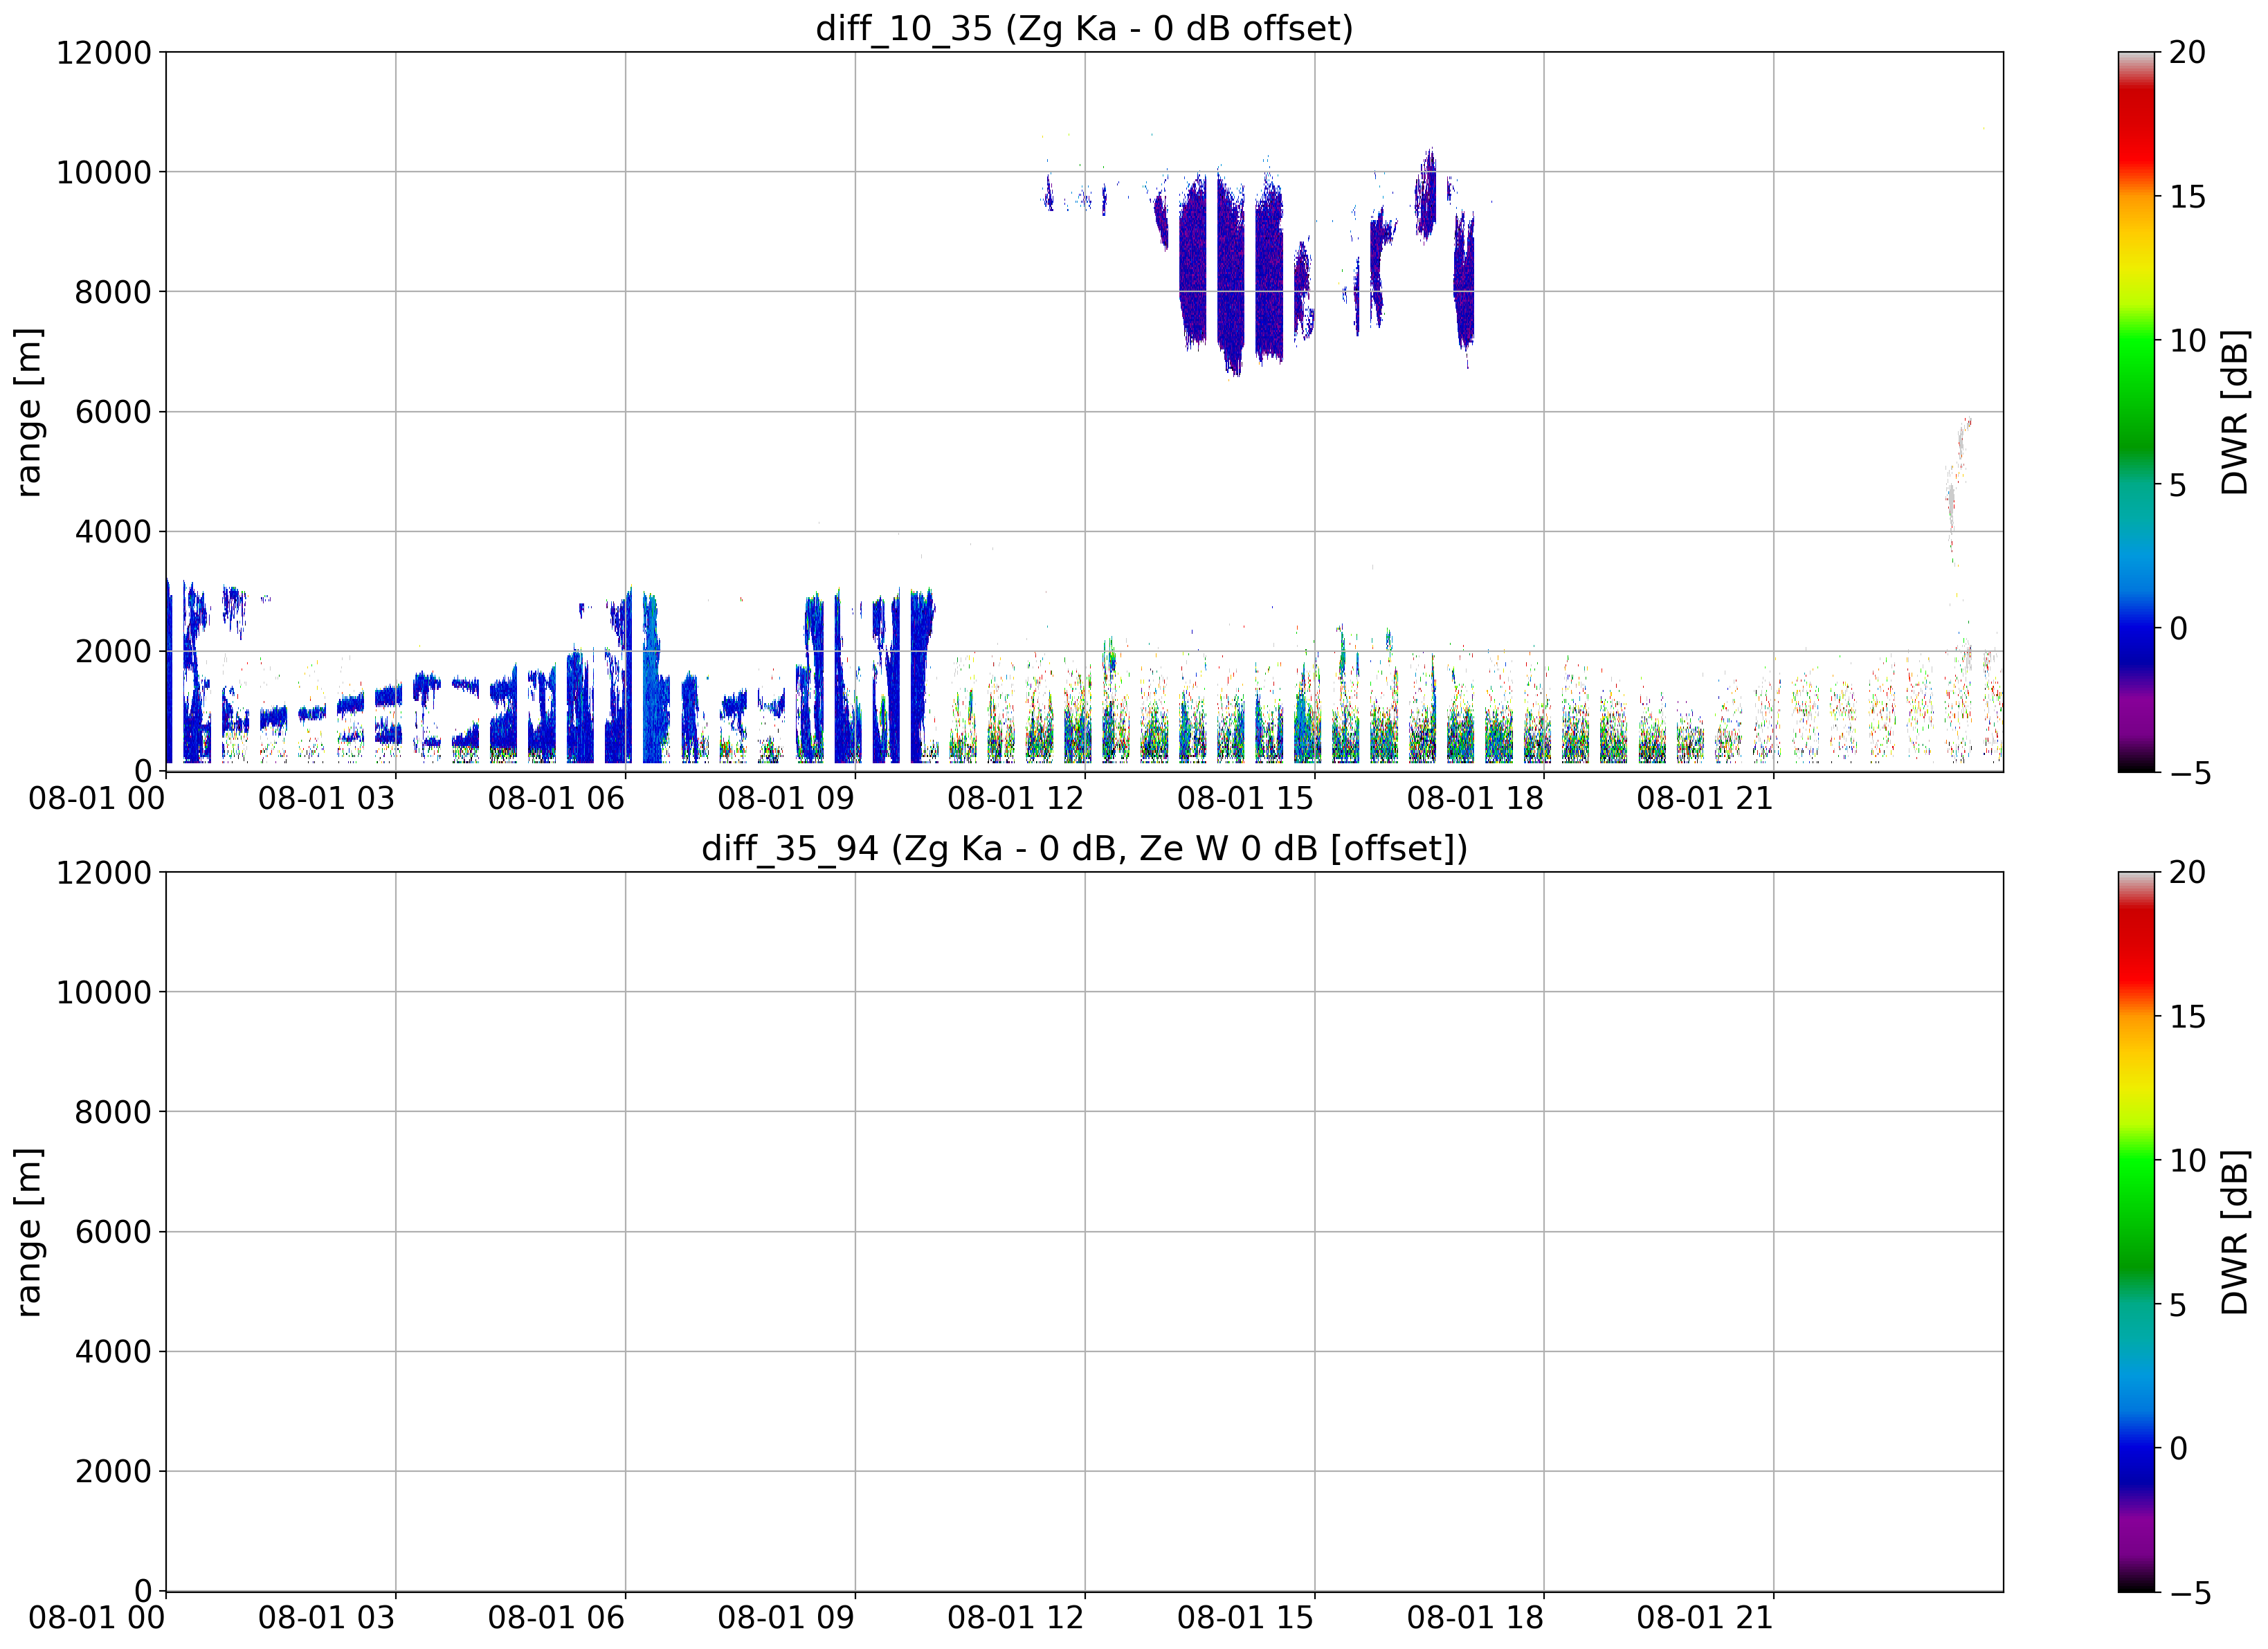The image size is (2268, 1649).
Task: Click the top plot 08-01 00 time label
Action: click(x=97, y=798)
